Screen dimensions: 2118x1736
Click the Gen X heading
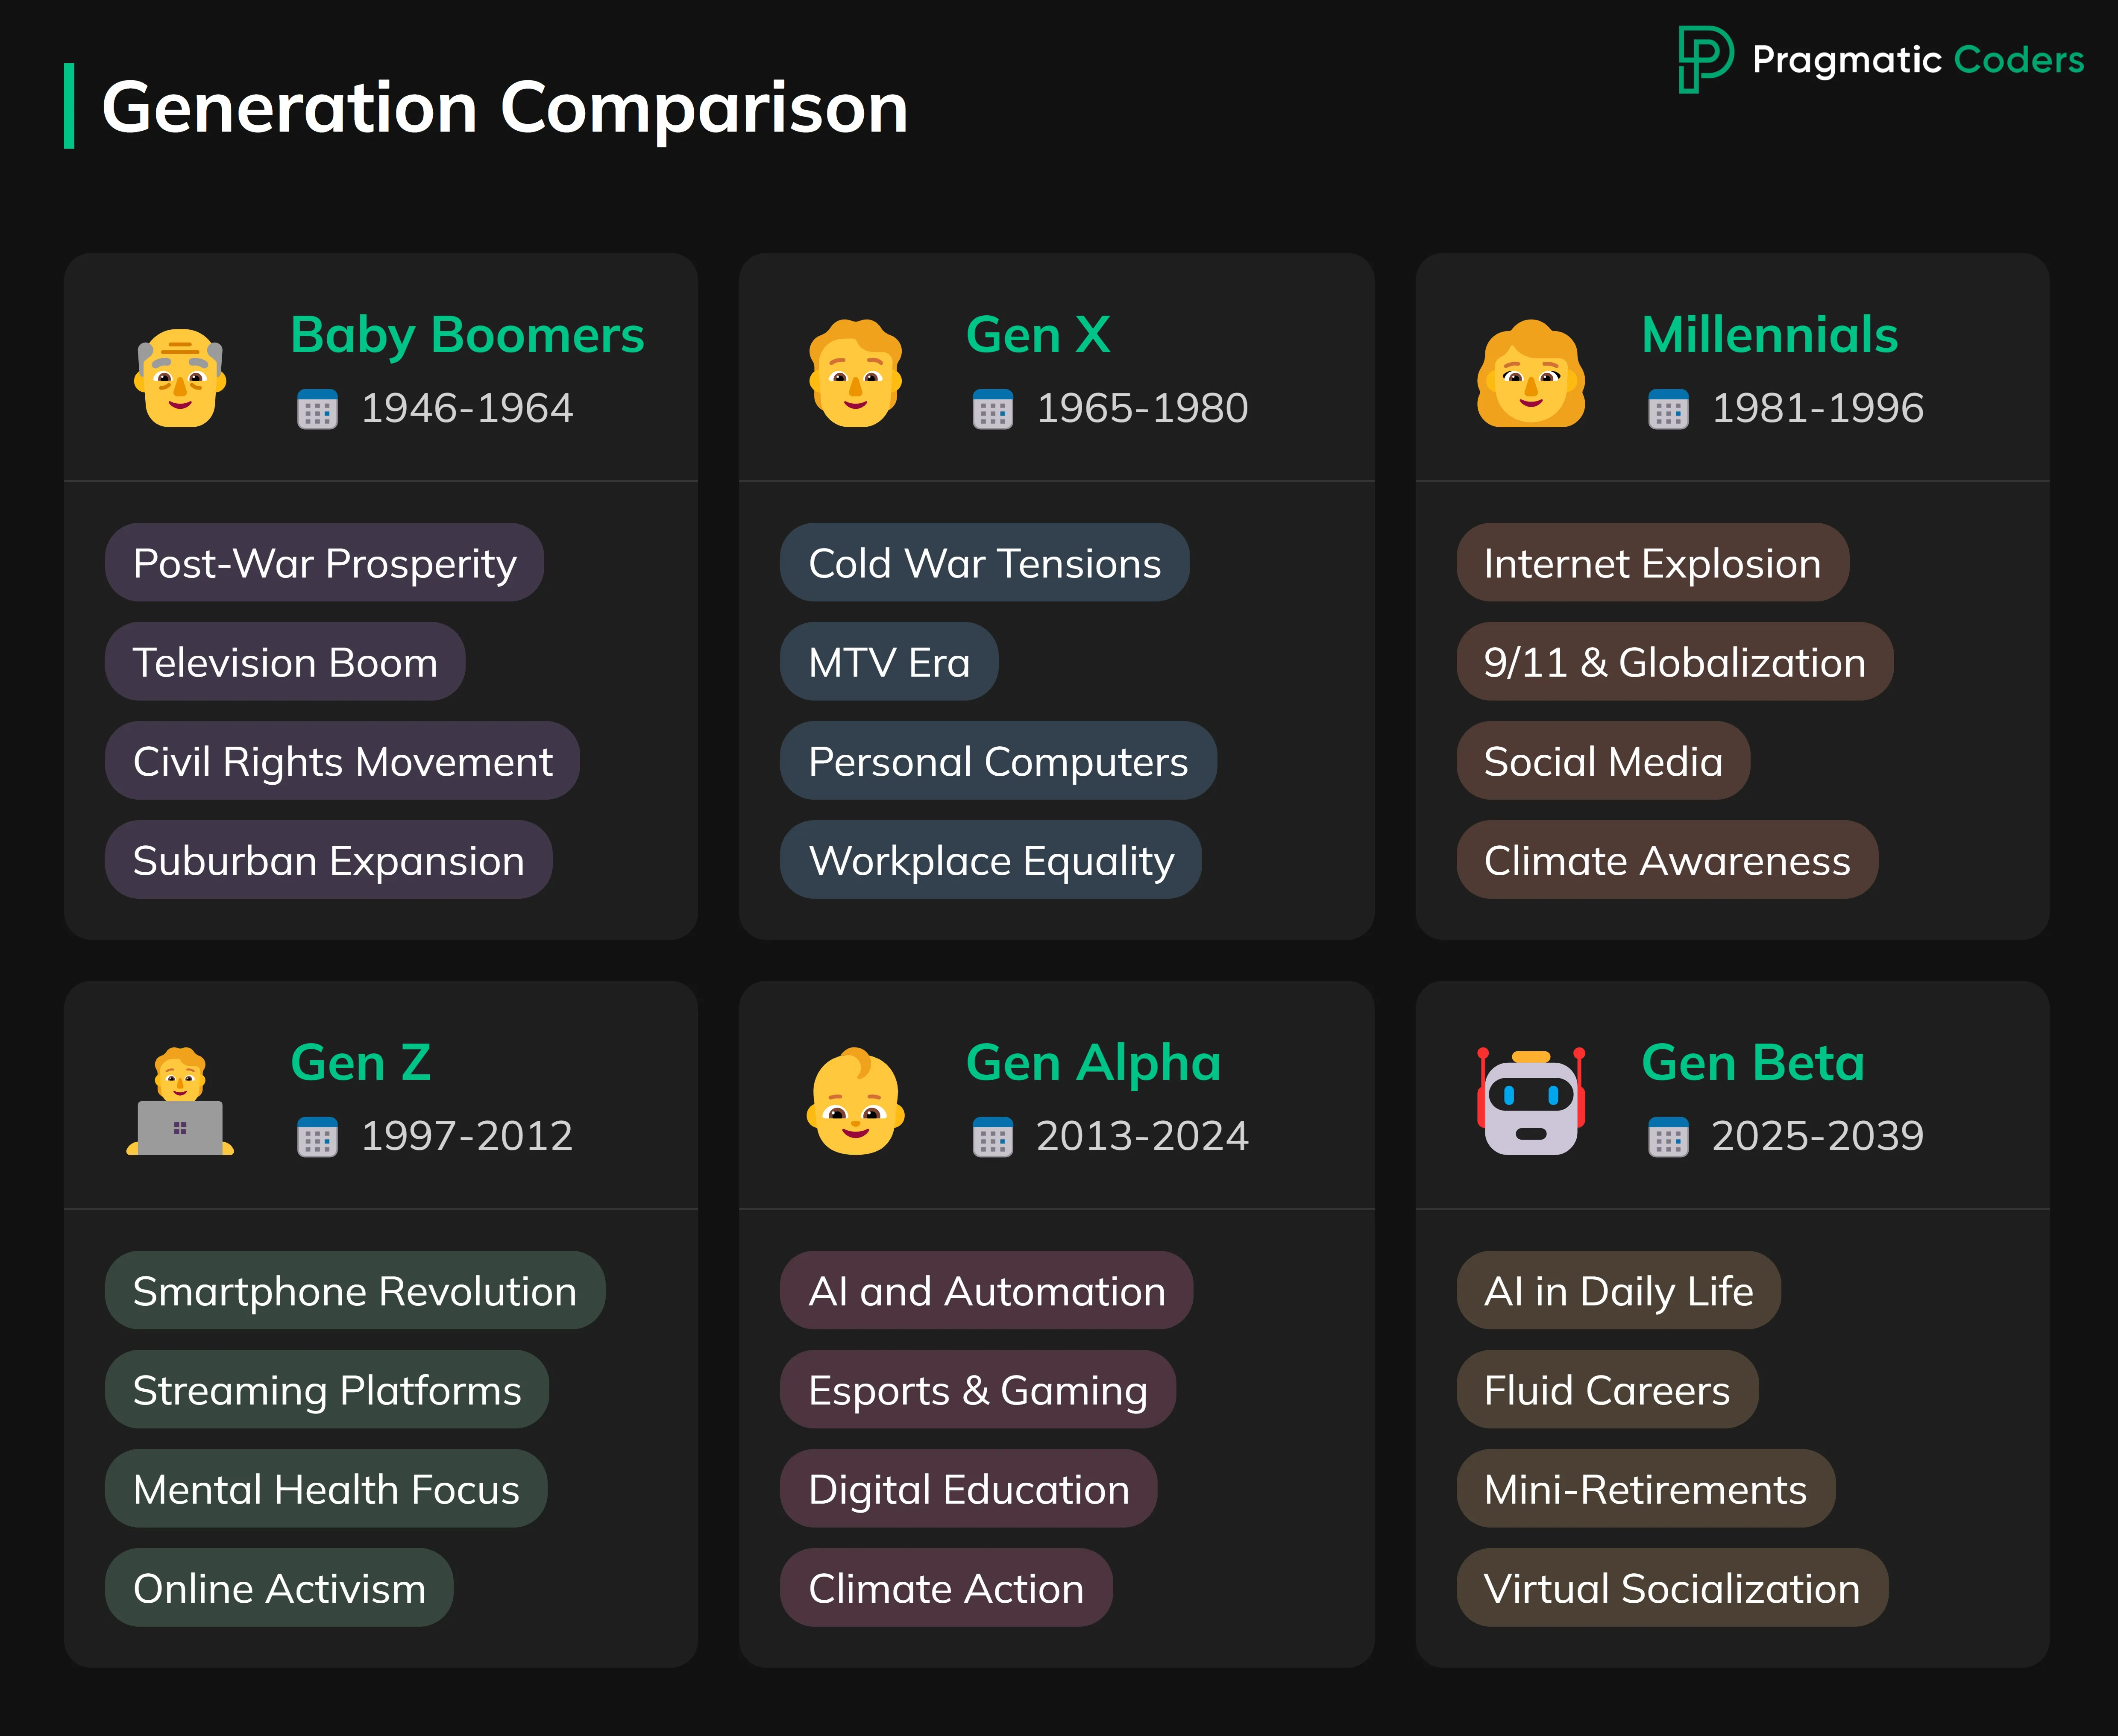click(x=1038, y=335)
